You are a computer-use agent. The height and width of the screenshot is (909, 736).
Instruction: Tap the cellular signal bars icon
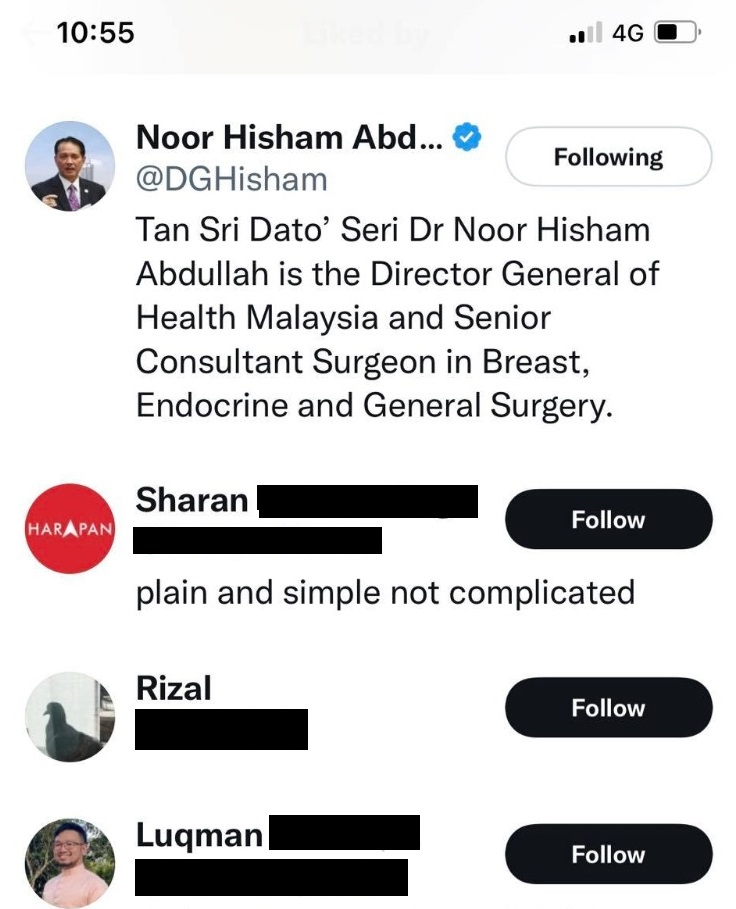[x=586, y=34]
